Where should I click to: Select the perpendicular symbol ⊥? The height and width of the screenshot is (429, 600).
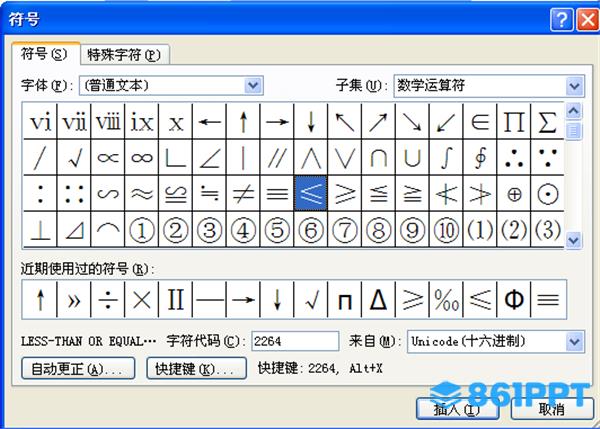coord(40,230)
